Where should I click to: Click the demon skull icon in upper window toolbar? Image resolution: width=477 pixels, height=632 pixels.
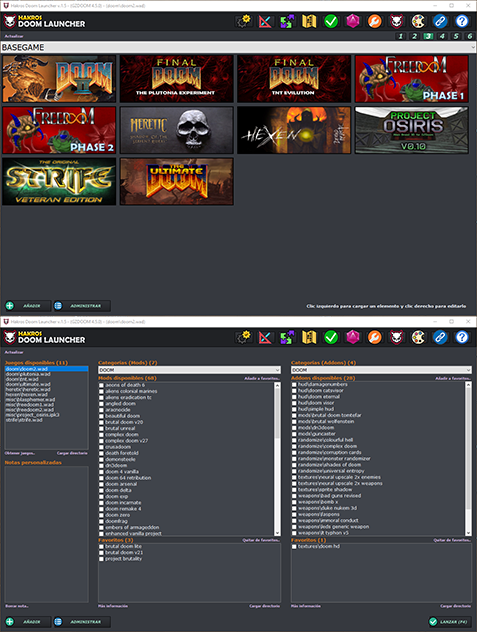(x=396, y=21)
